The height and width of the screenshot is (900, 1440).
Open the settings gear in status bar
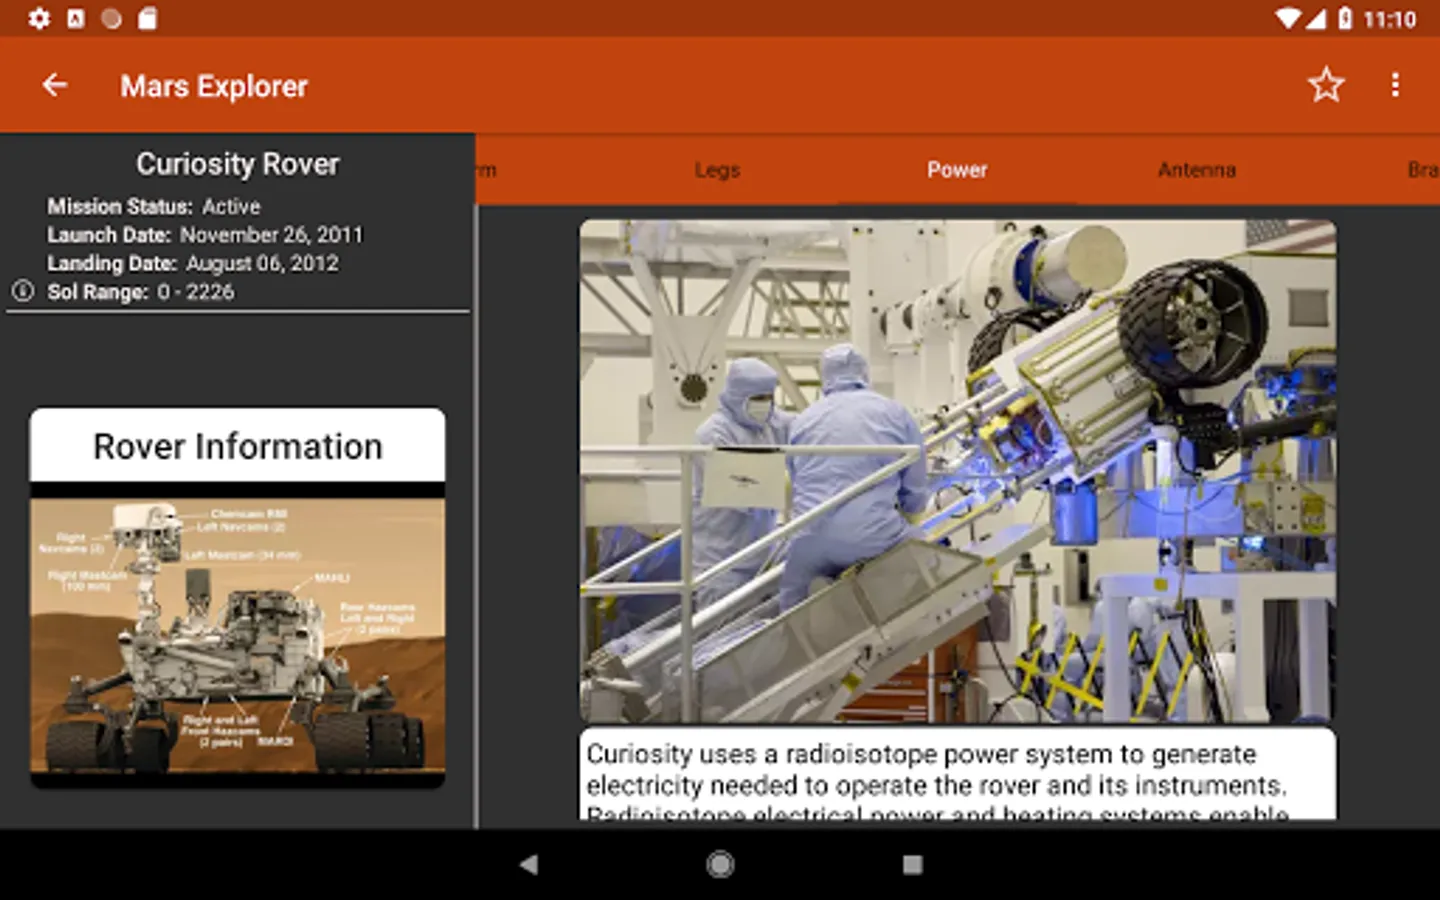point(39,18)
